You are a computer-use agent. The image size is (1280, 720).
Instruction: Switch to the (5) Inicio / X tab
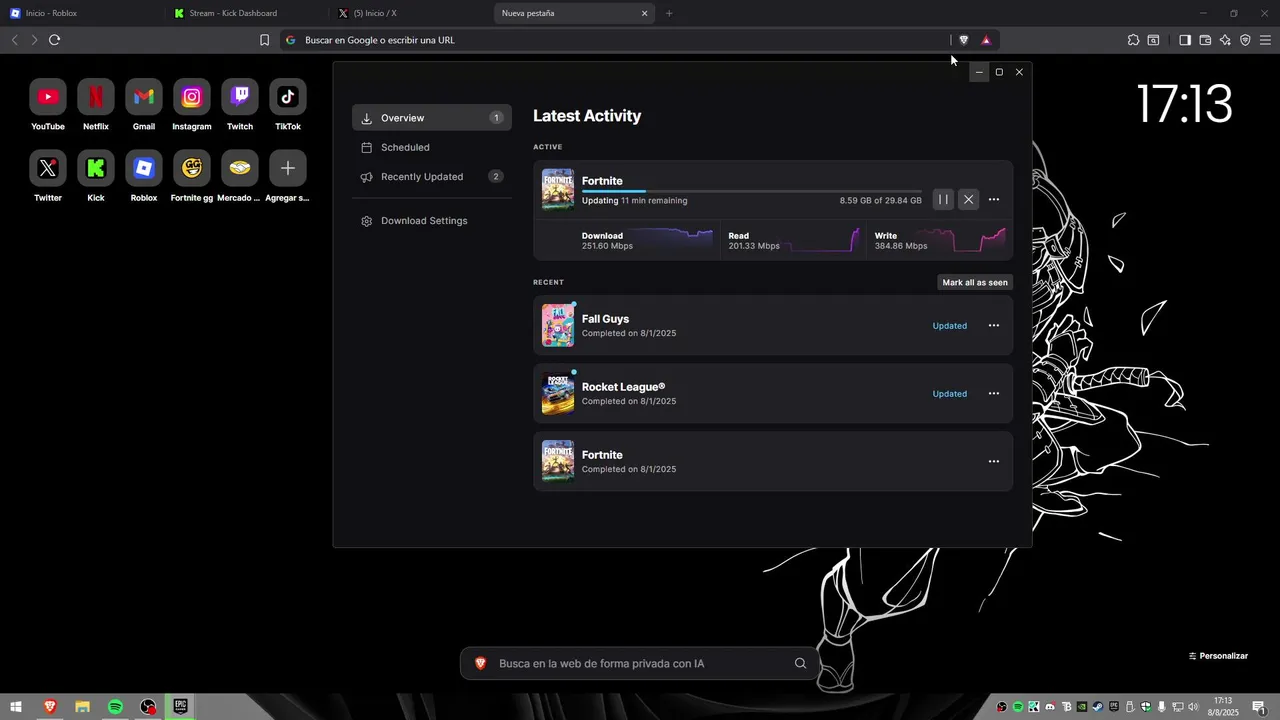pyautogui.click(x=411, y=13)
